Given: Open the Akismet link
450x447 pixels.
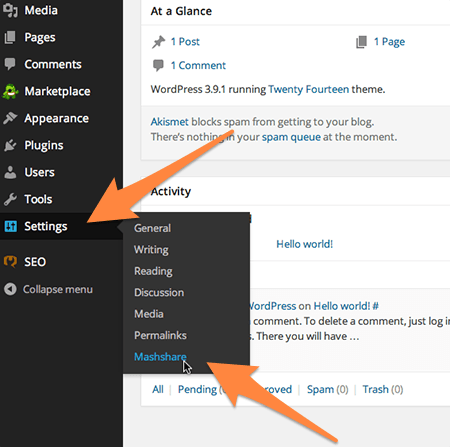Looking at the screenshot, I should point(169,122).
